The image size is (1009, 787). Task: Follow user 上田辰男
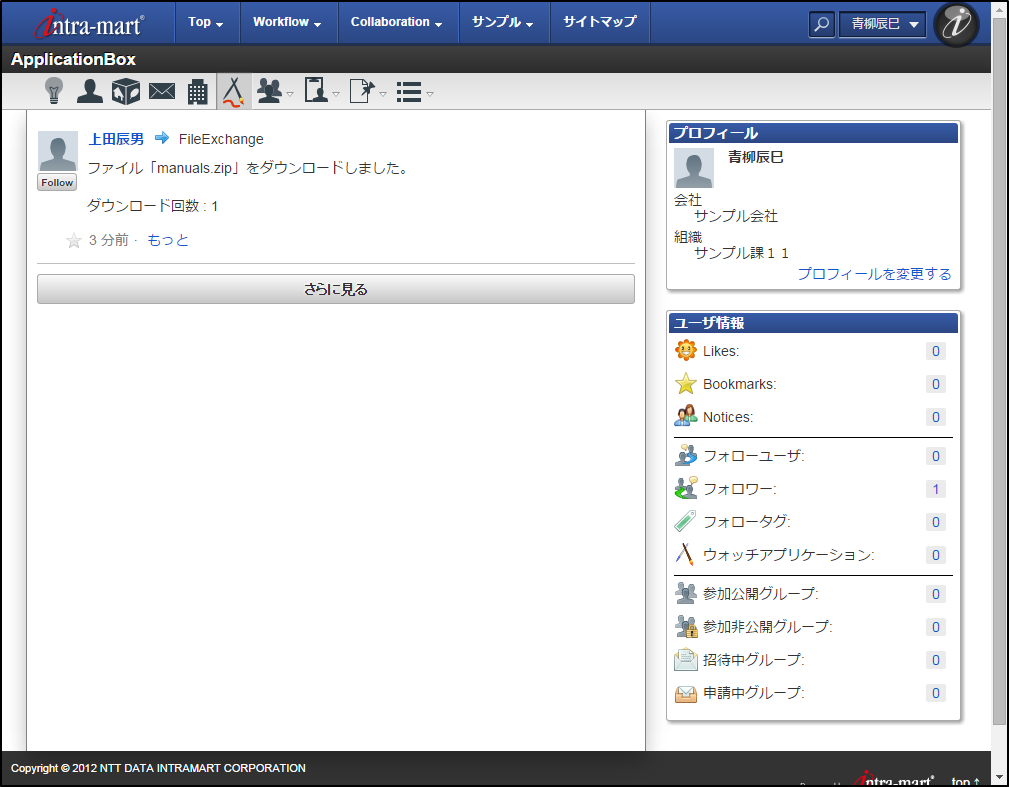(x=57, y=182)
